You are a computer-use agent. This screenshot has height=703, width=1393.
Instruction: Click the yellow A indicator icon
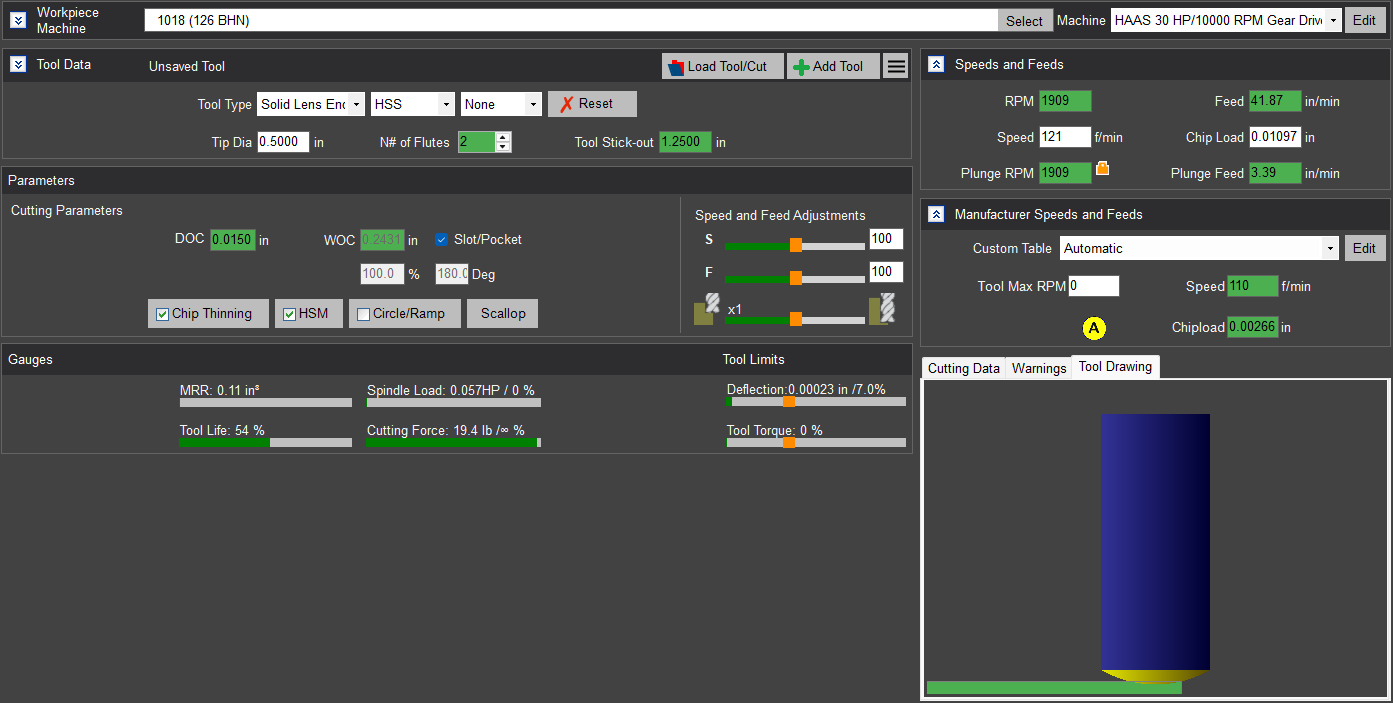(1094, 327)
